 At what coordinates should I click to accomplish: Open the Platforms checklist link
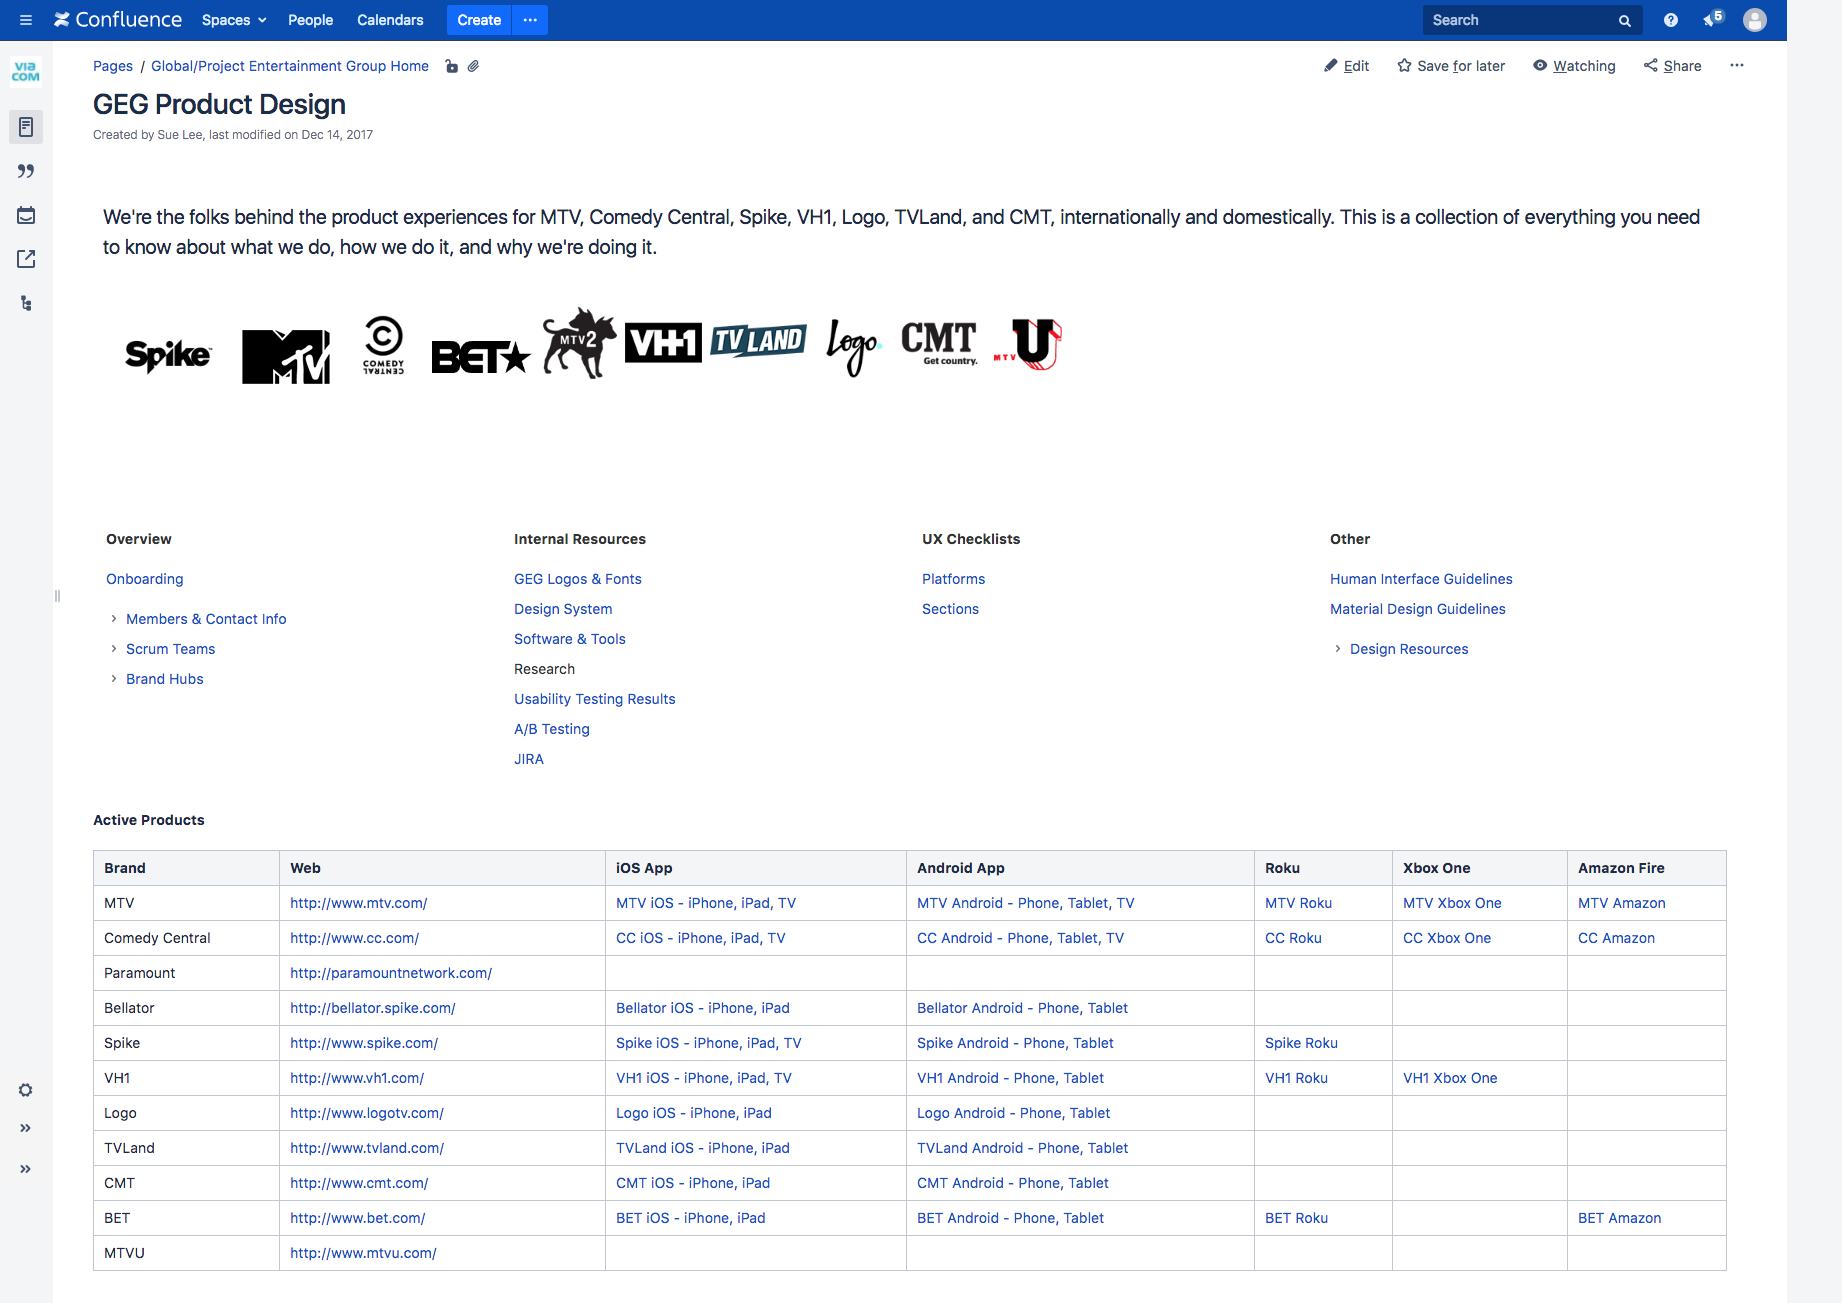954,579
